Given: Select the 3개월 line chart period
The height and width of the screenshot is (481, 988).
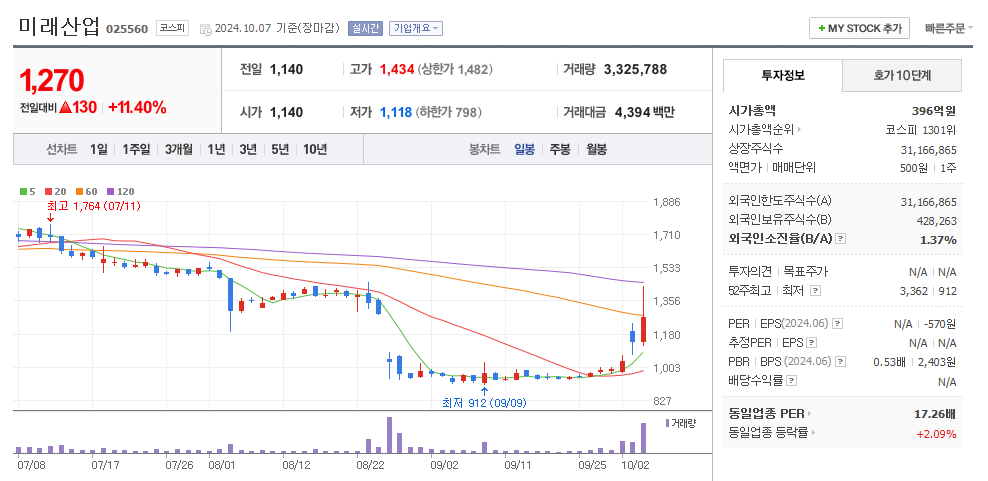Looking at the screenshot, I should point(179,149).
